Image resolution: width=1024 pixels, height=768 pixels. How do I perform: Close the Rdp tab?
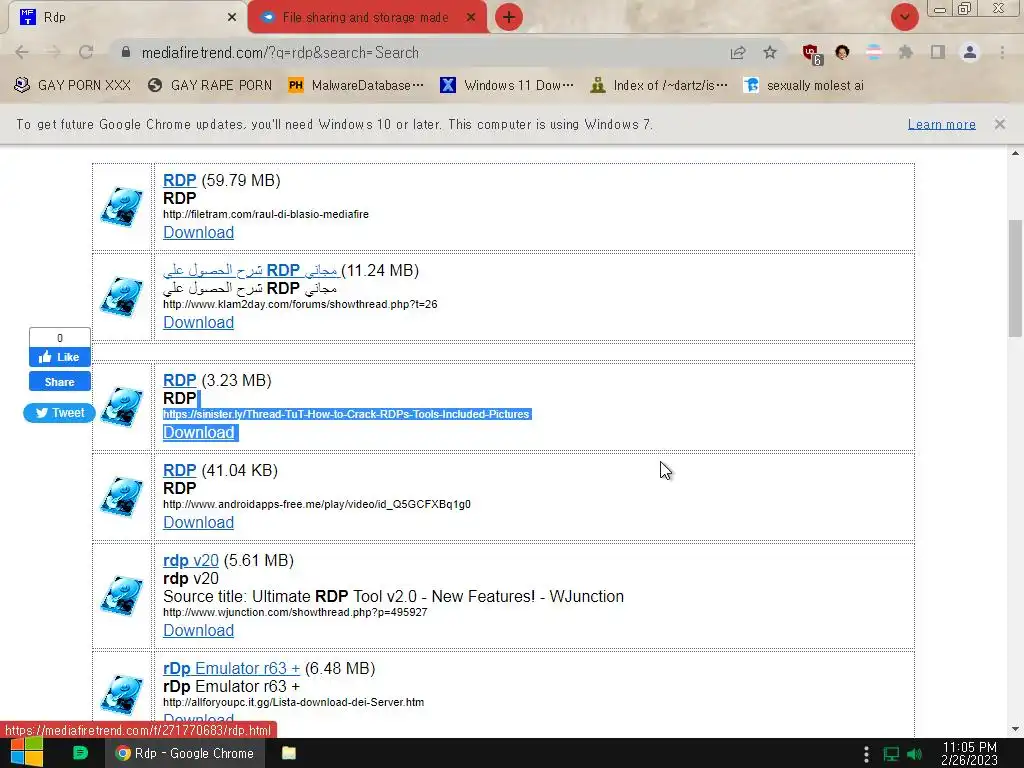pyautogui.click(x=232, y=17)
